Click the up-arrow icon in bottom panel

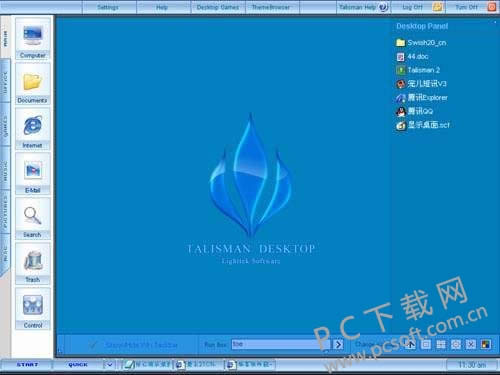(x=411, y=344)
